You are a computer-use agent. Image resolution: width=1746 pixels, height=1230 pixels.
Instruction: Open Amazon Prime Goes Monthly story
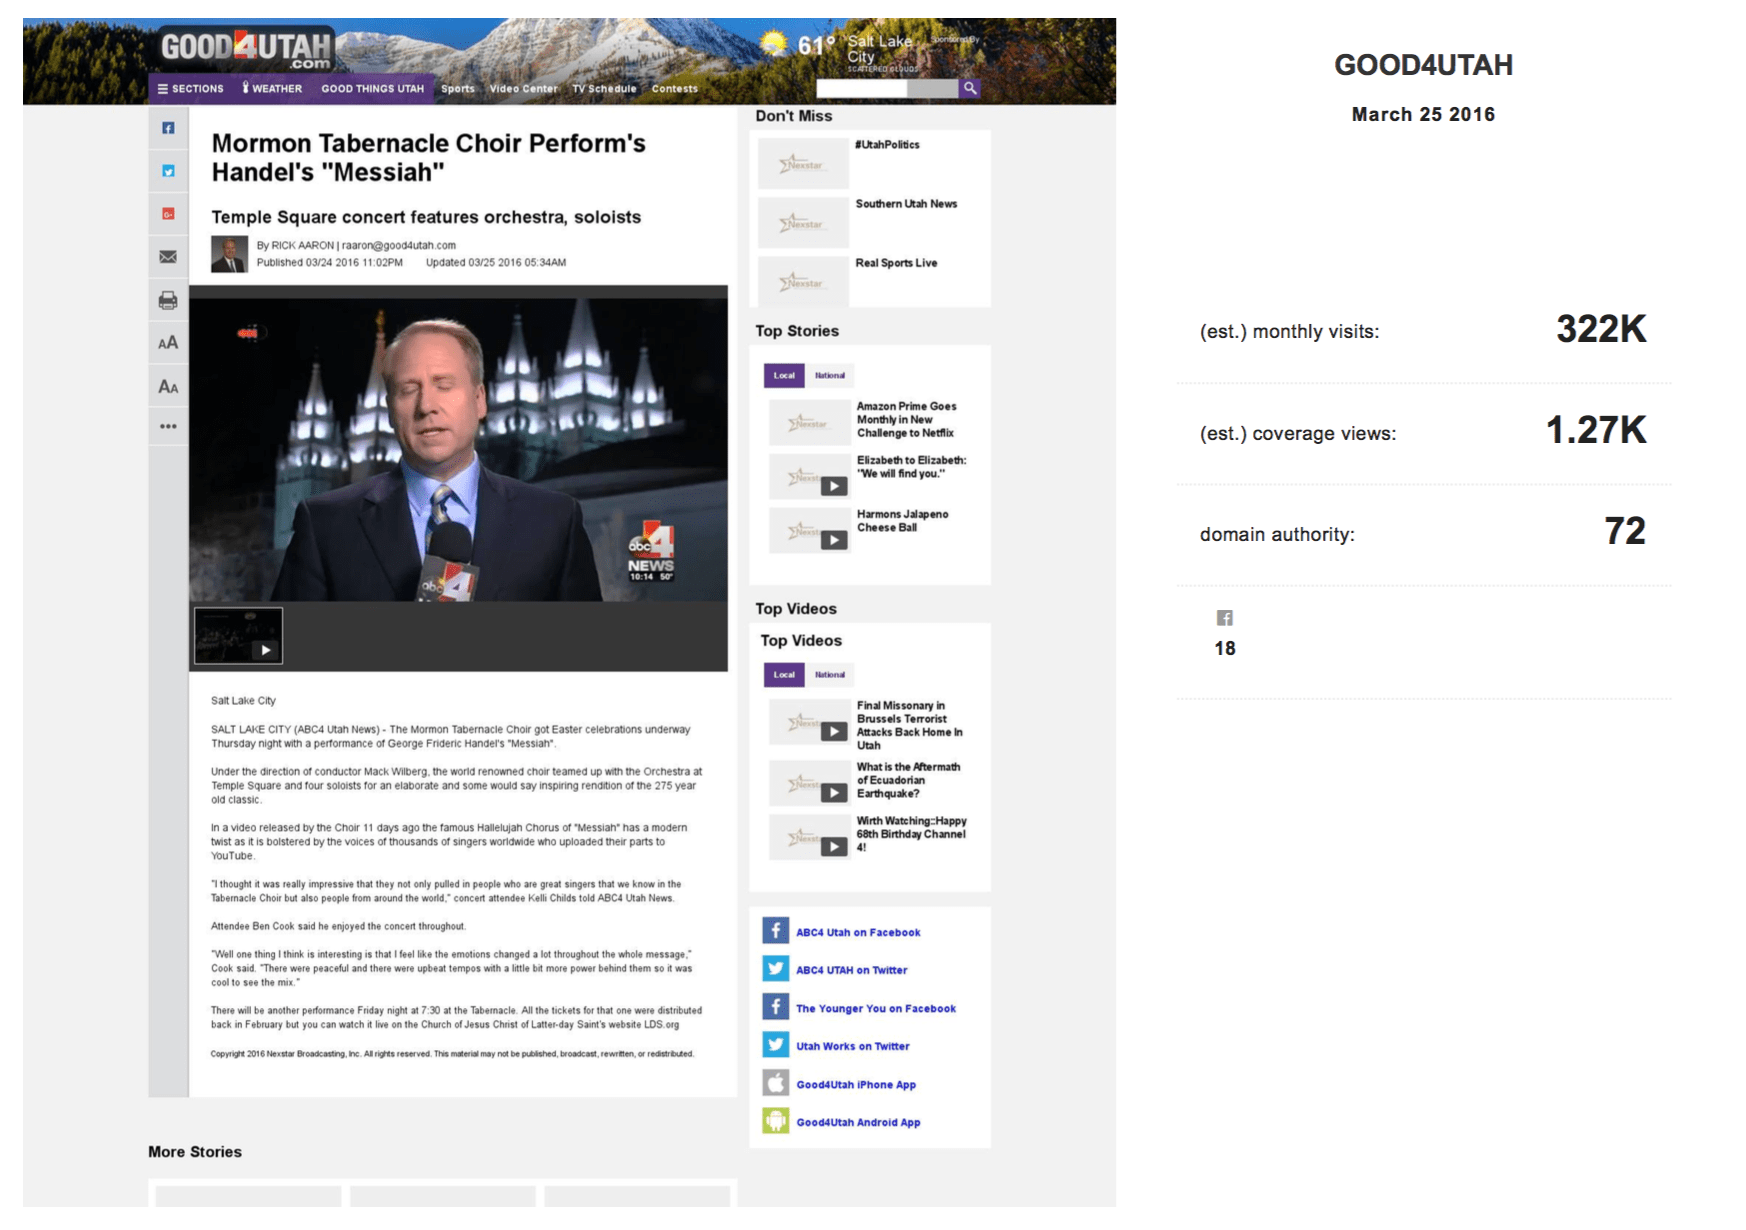tap(906, 420)
